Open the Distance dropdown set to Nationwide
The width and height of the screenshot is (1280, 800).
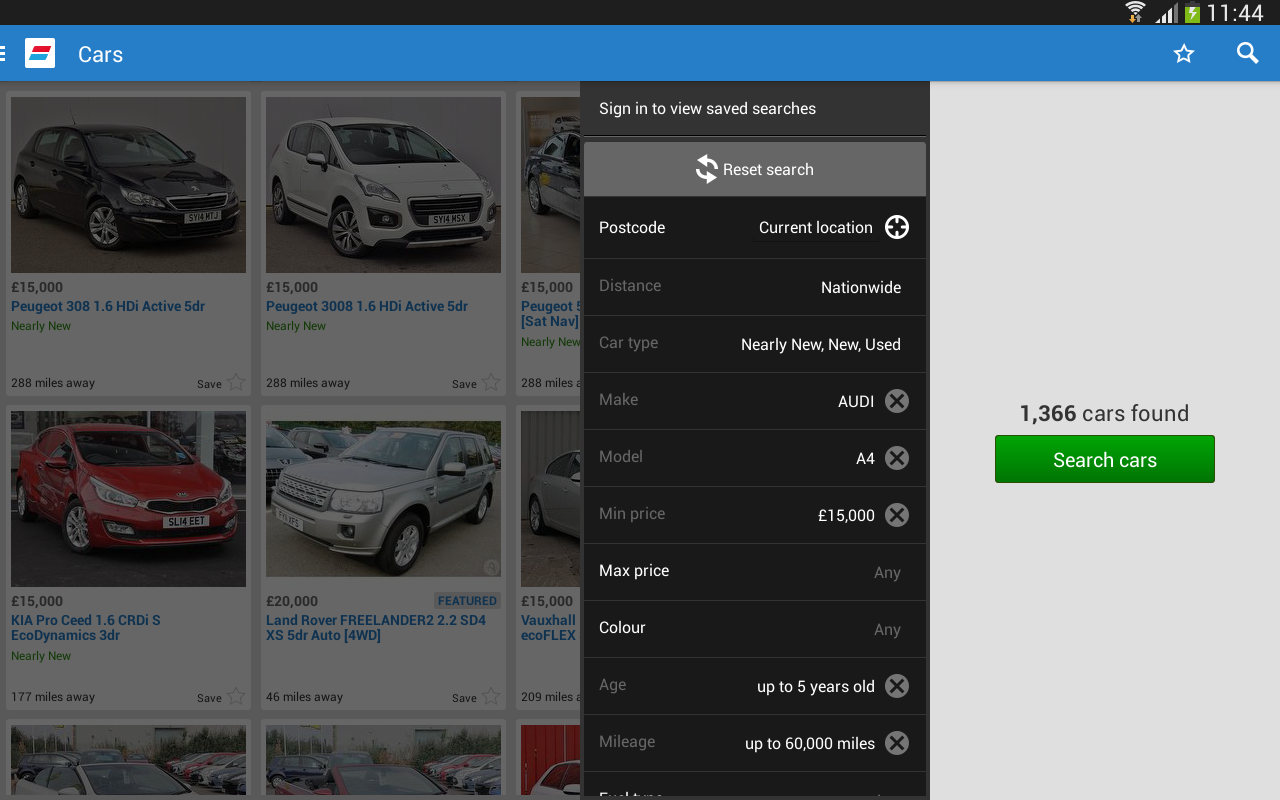pos(755,287)
